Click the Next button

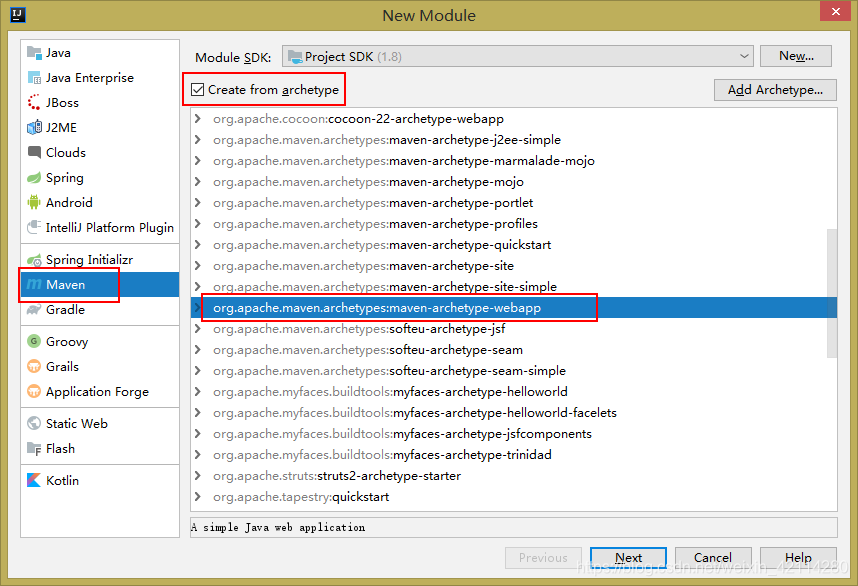628,558
